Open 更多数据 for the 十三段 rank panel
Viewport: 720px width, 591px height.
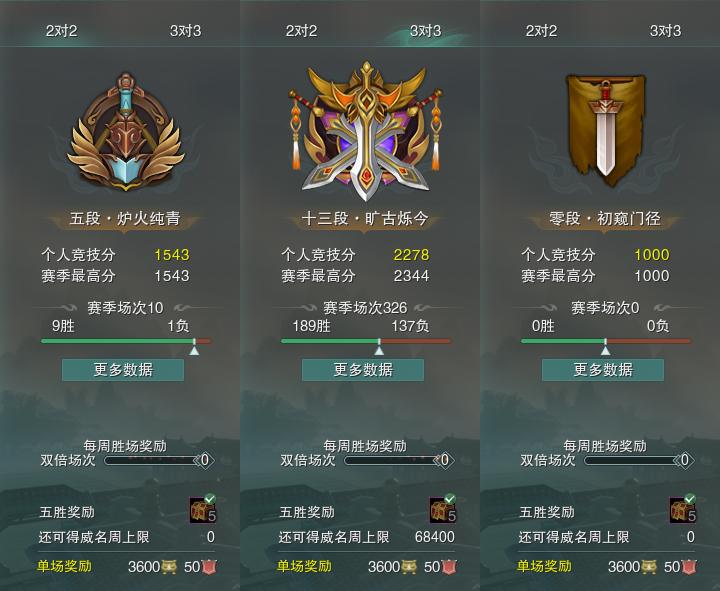[x=363, y=370]
